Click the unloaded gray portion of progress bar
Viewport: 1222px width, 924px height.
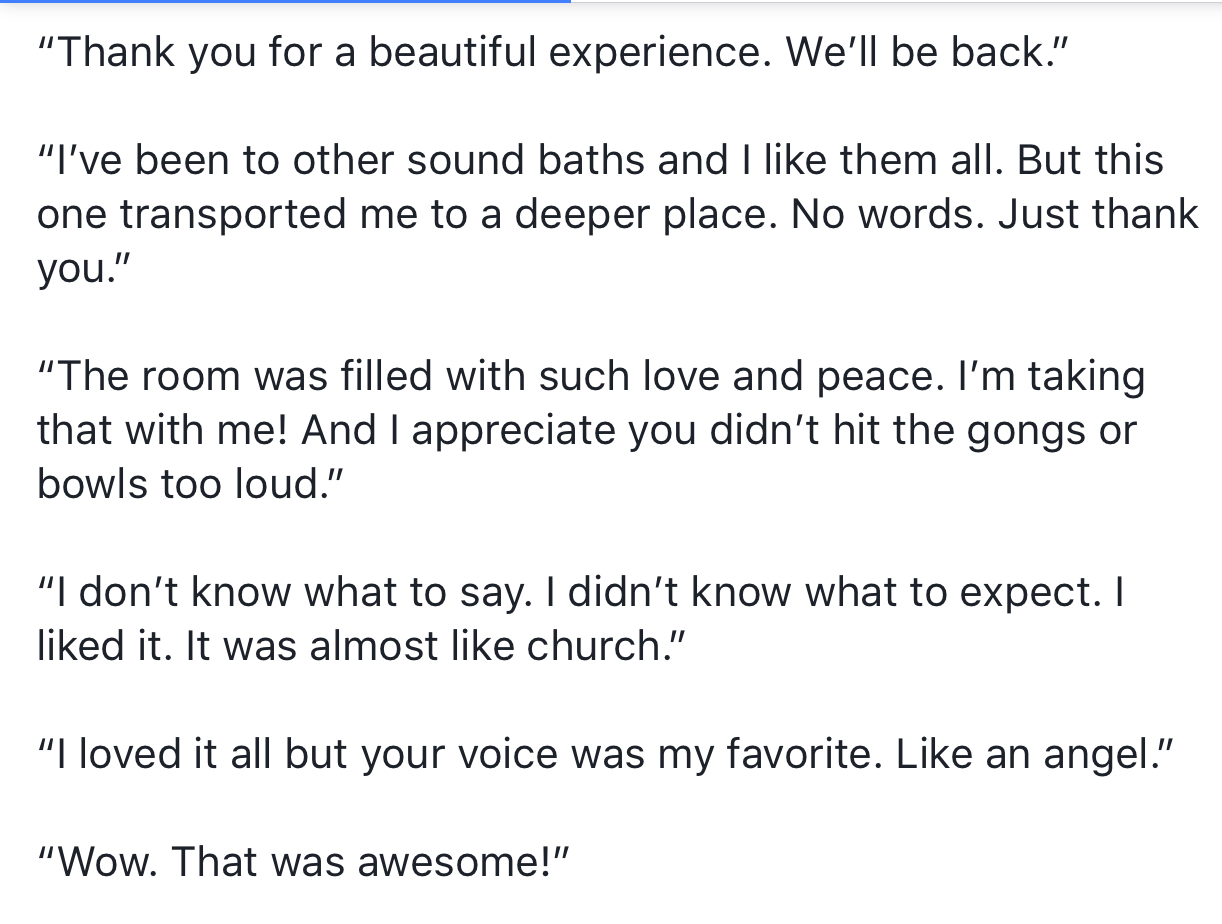pos(896,2)
